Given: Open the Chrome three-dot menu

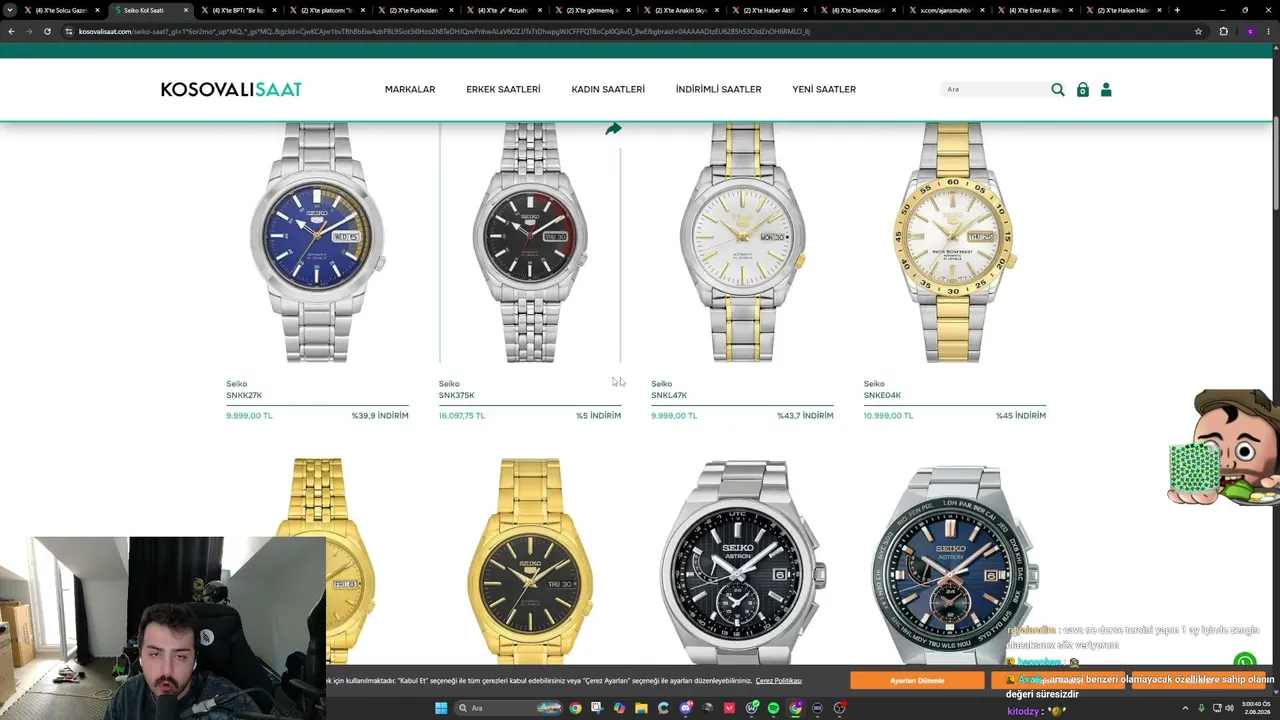Looking at the screenshot, I should 1270,31.
